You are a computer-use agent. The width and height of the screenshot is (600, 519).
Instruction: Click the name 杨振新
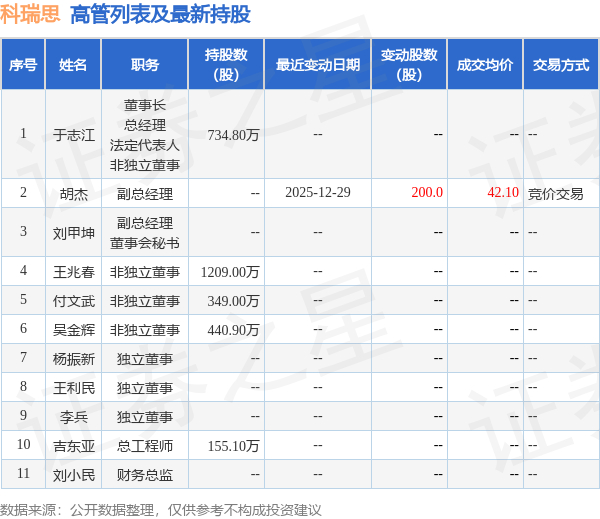pos(74,359)
